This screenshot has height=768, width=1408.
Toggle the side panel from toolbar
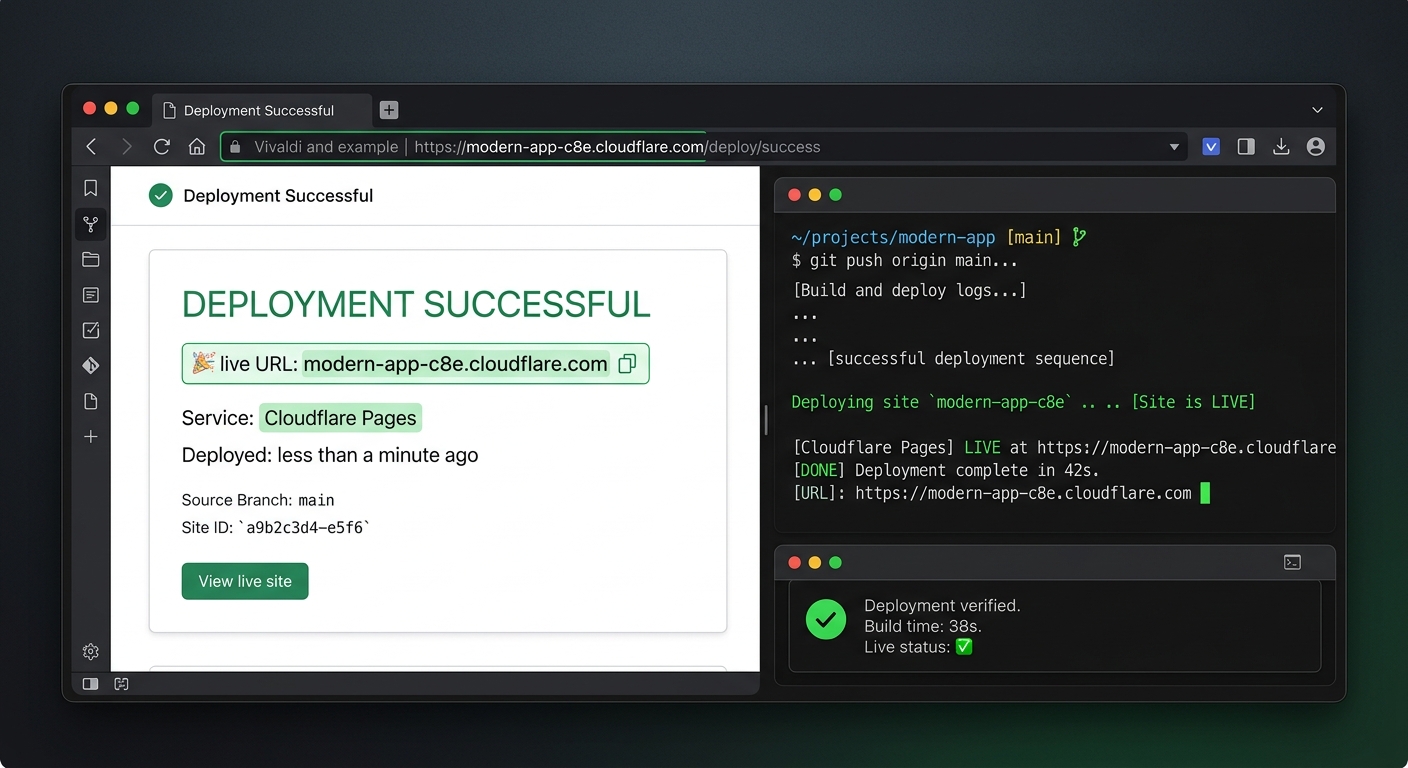(1246, 147)
